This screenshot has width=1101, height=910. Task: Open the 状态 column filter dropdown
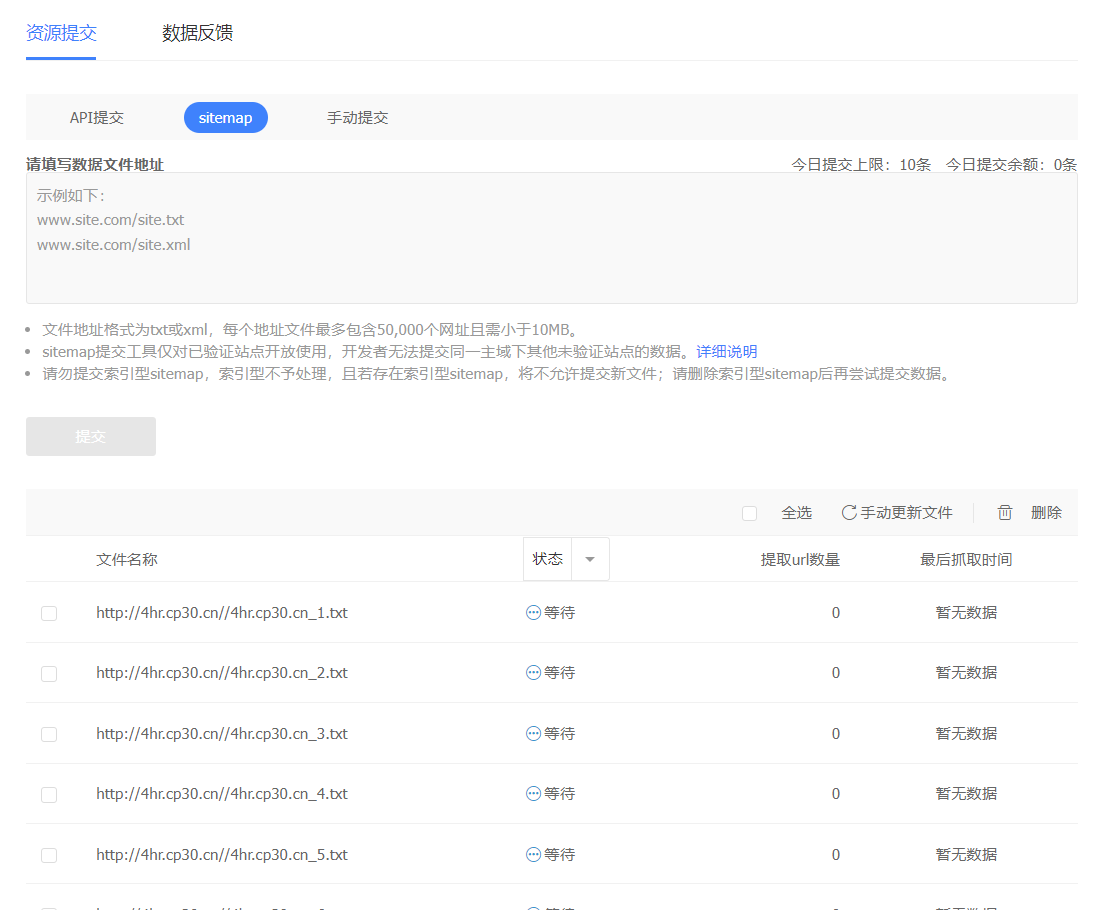pyautogui.click(x=590, y=559)
